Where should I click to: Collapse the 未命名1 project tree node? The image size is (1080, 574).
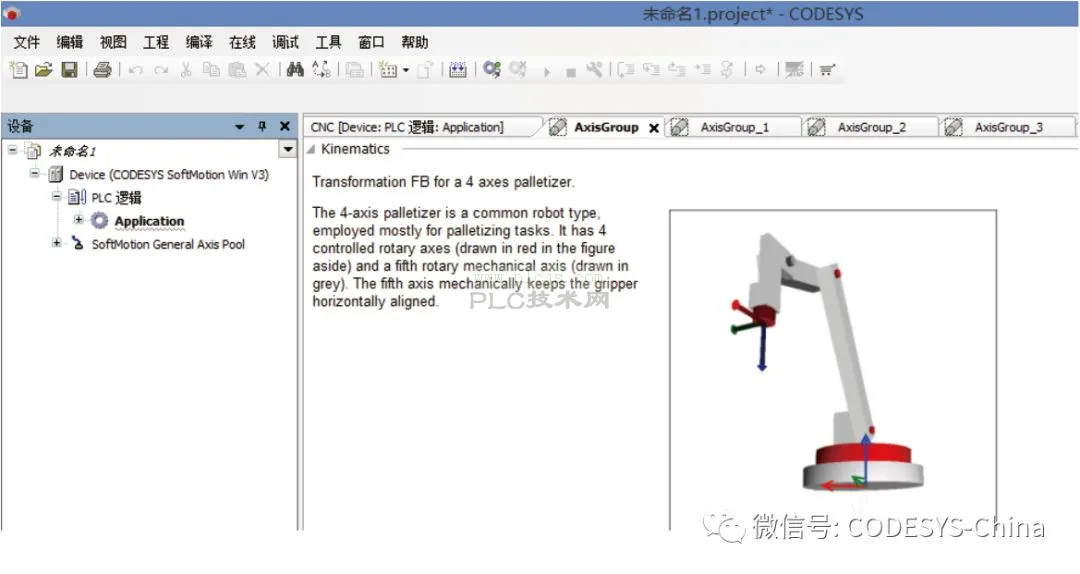[12, 150]
